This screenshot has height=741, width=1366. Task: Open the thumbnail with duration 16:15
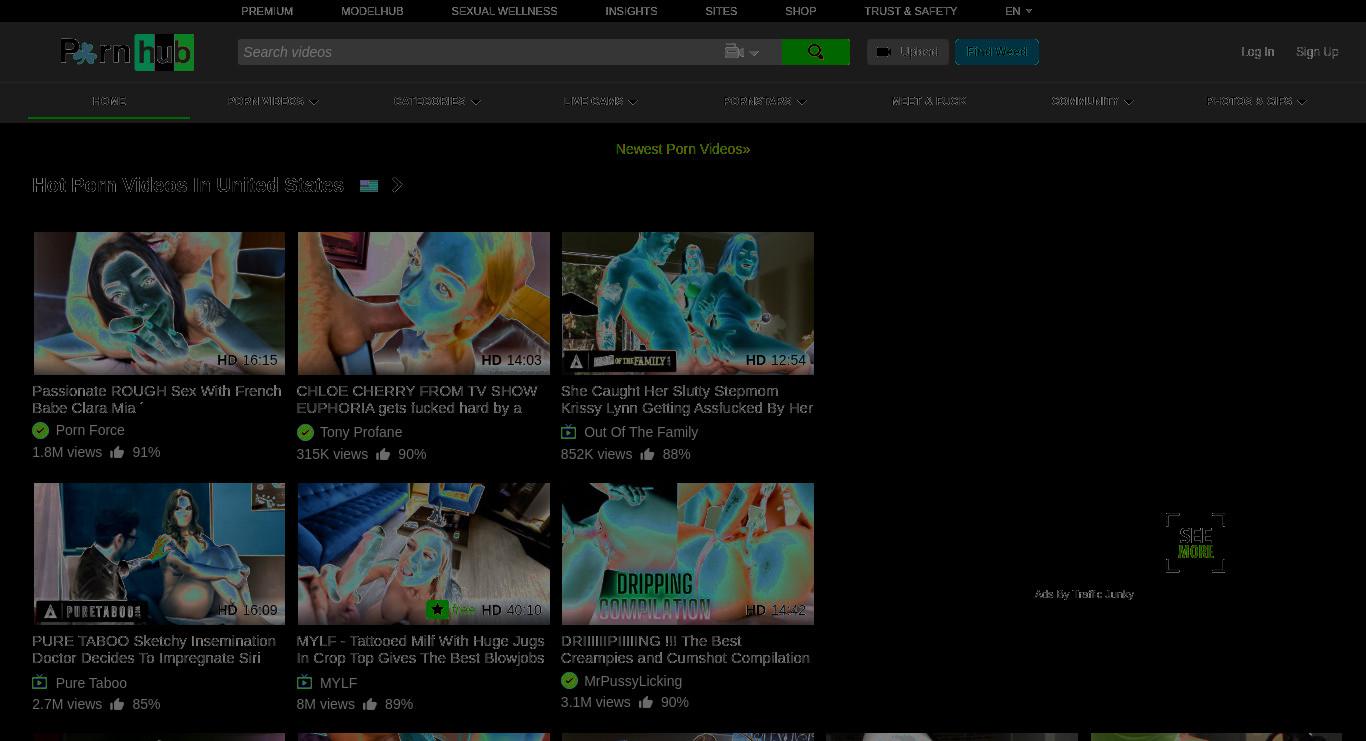click(x=159, y=303)
